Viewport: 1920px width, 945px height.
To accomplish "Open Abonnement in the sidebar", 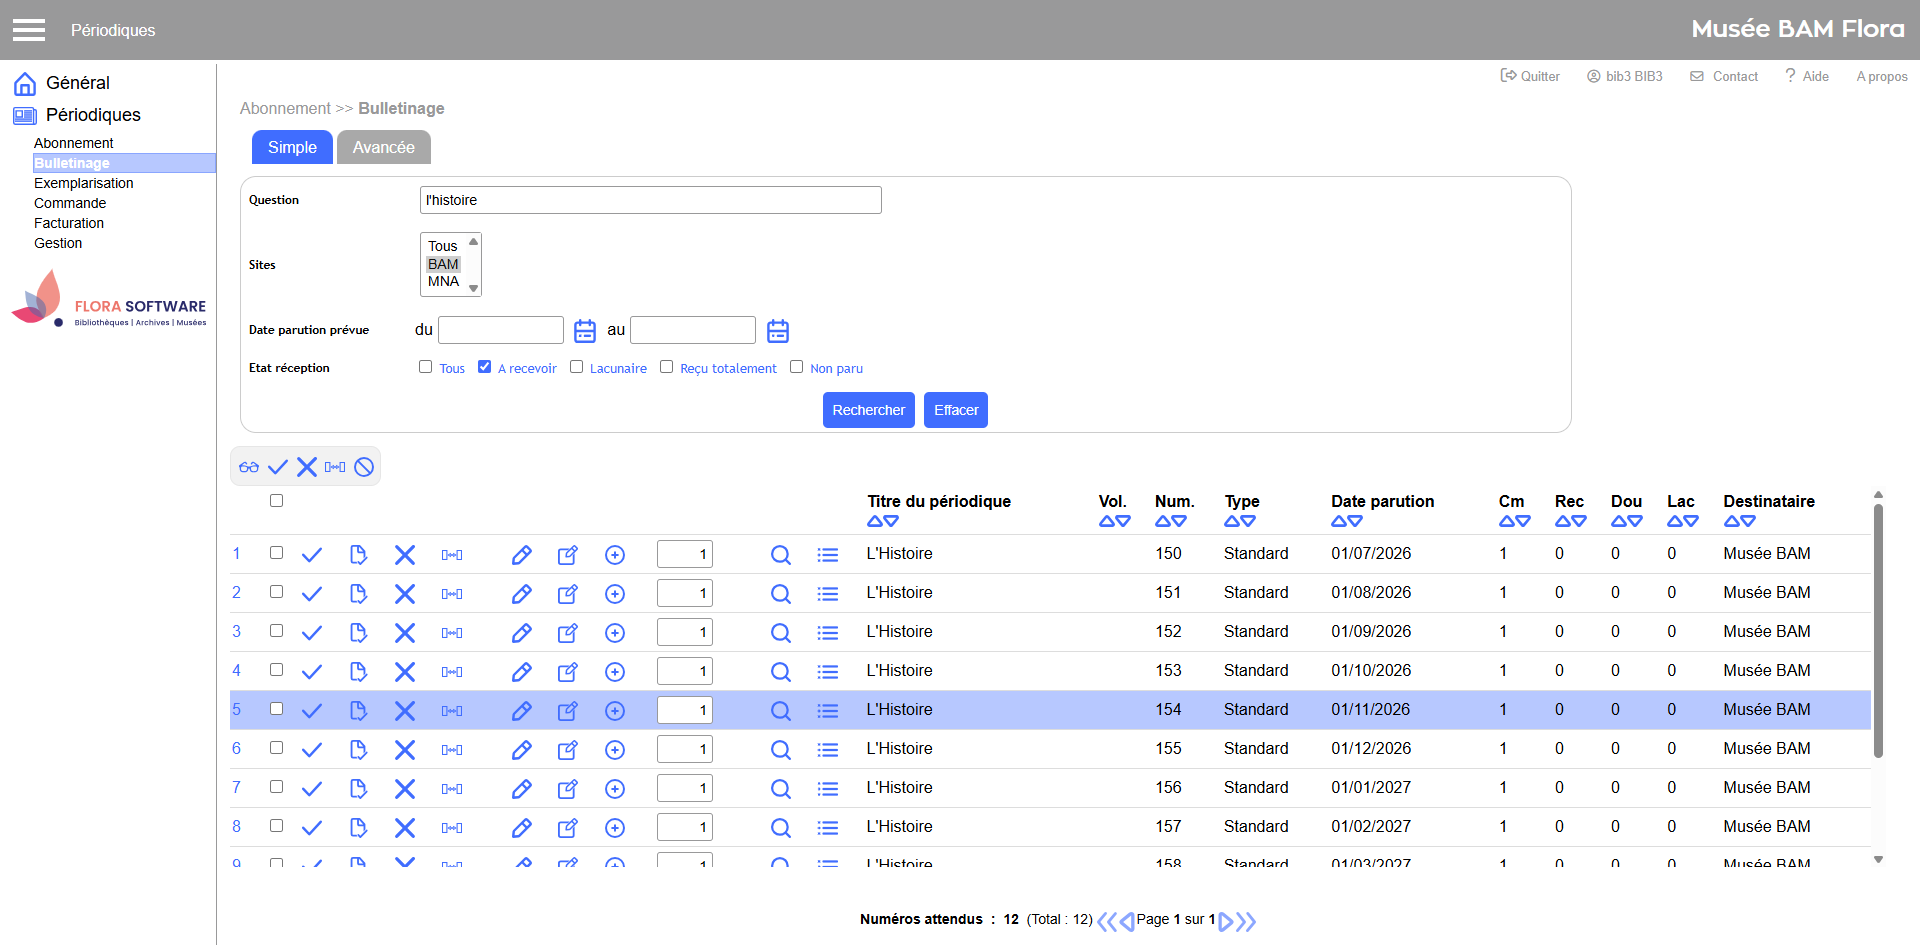I will pos(73,143).
